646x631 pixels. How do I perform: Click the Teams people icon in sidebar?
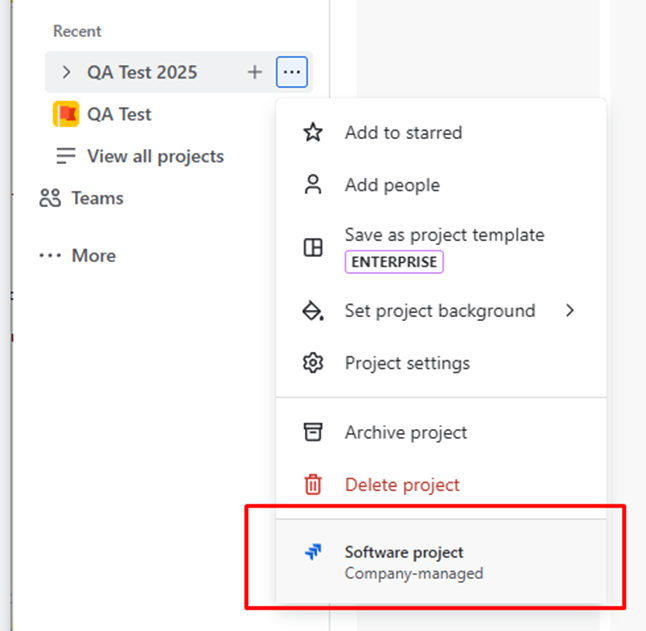[x=50, y=198]
